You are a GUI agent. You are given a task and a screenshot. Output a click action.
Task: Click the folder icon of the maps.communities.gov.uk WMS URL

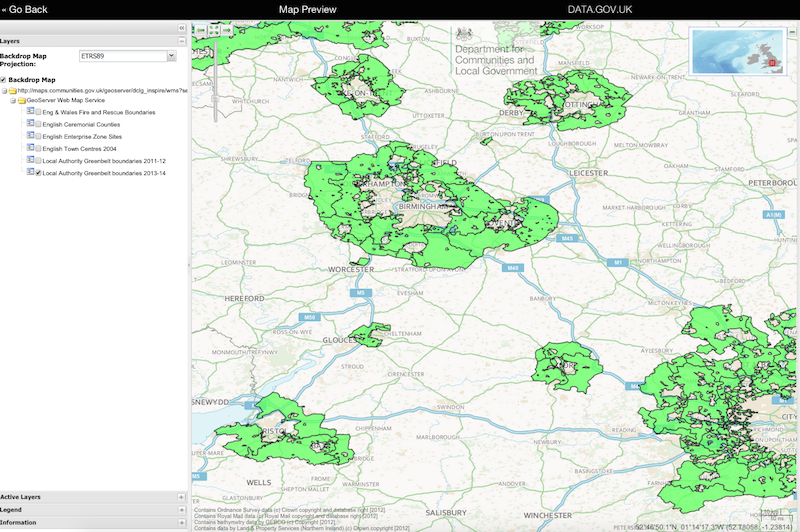[x=13, y=91]
